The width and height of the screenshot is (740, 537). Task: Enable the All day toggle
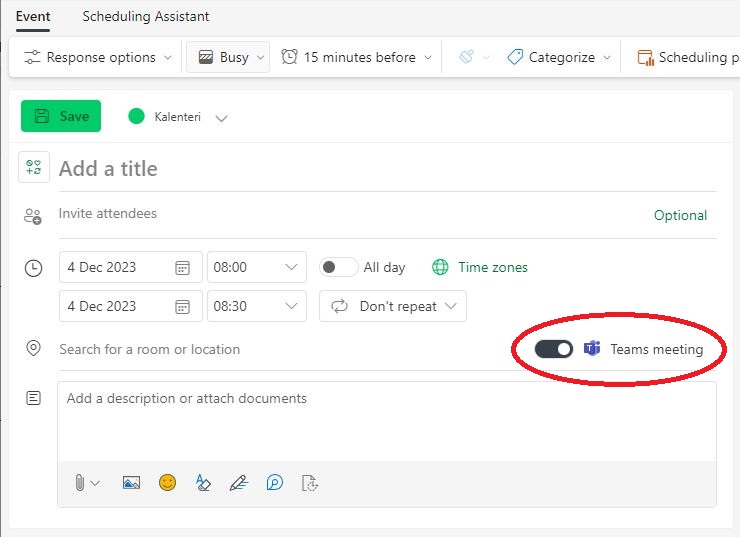pyautogui.click(x=338, y=268)
